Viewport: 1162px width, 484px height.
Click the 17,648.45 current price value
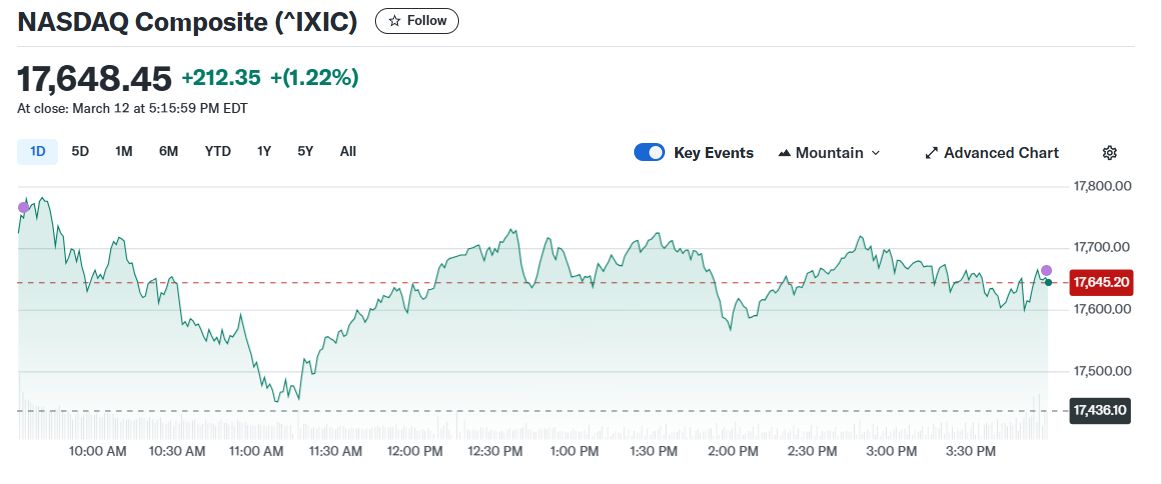coord(94,79)
